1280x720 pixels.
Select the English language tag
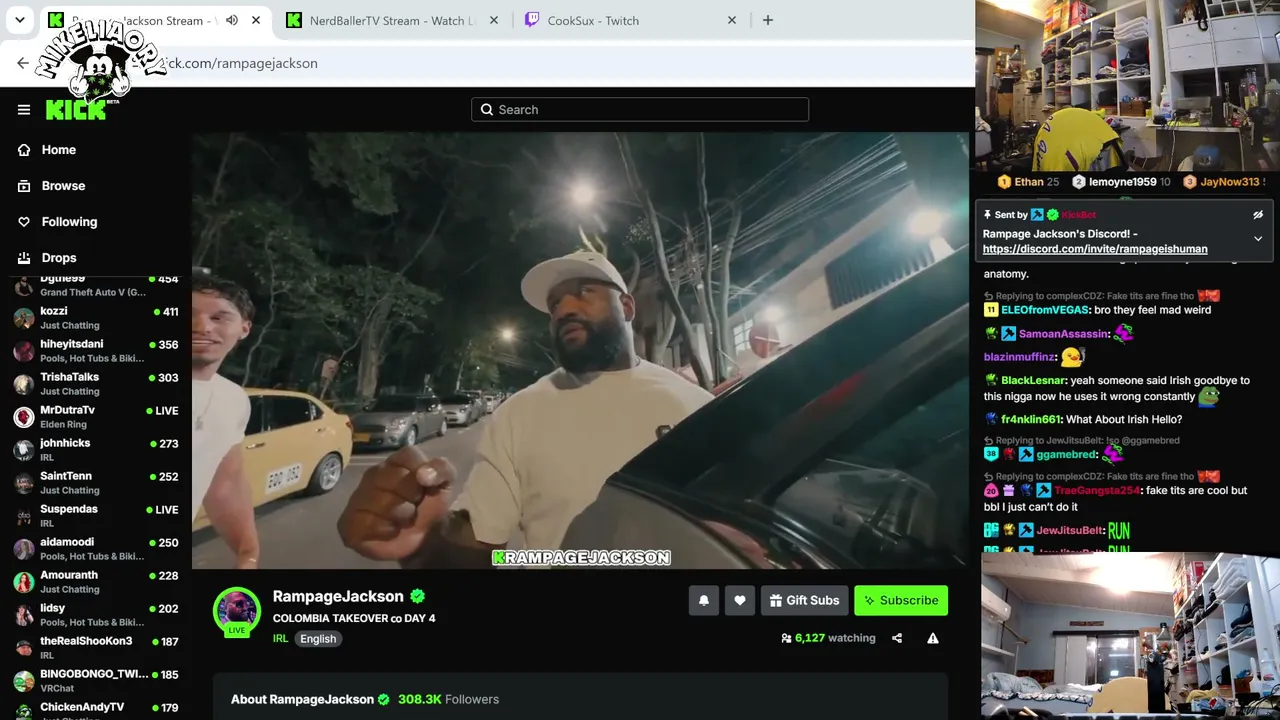click(318, 639)
